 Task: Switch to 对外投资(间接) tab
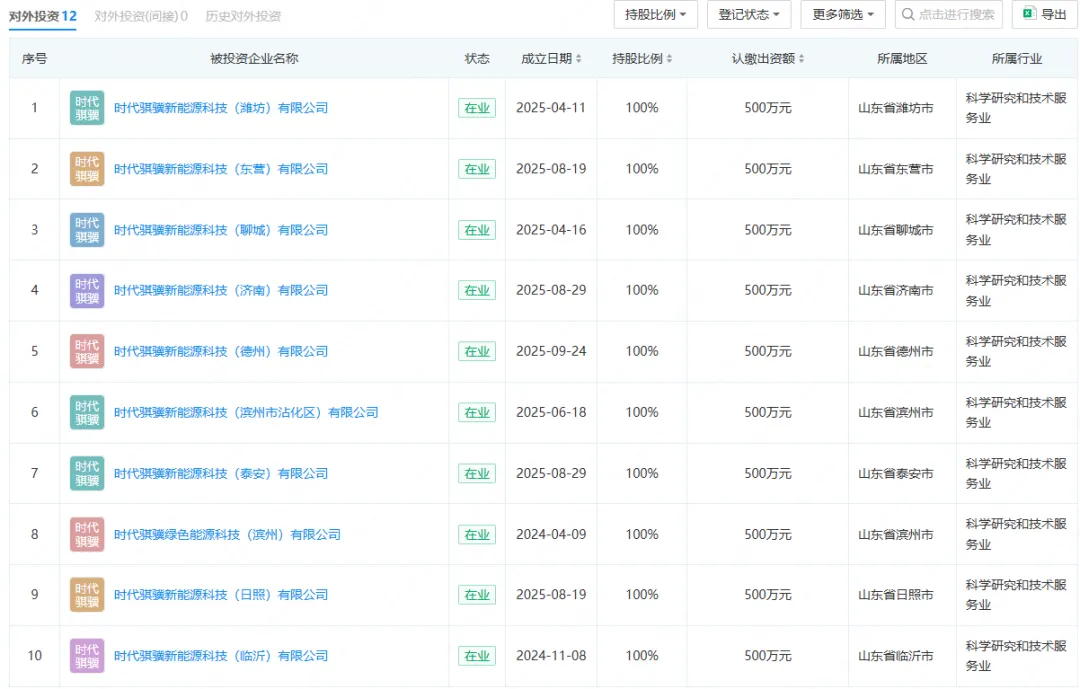click(x=141, y=16)
